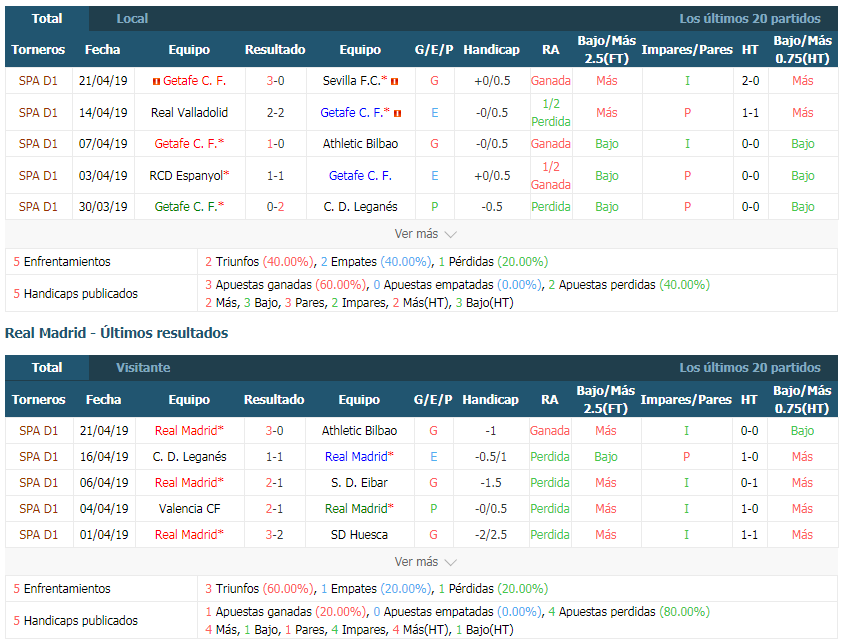The width and height of the screenshot is (842, 640).
Task: Click the 2 Empates (40.00%) text
Action: click(x=376, y=261)
